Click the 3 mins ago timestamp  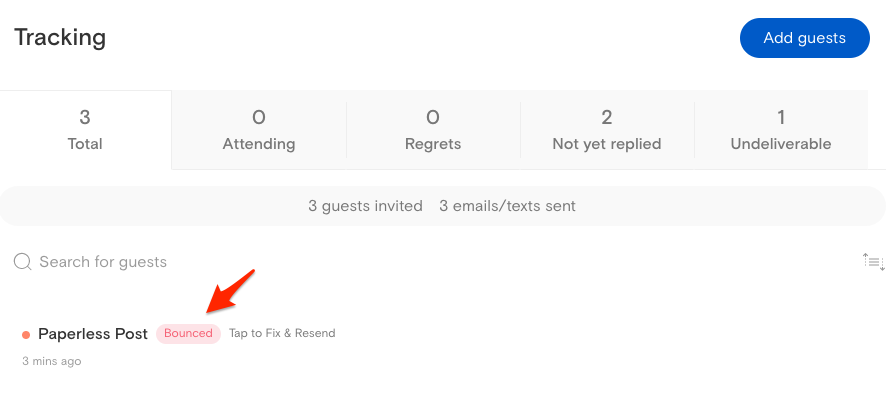pos(52,361)
